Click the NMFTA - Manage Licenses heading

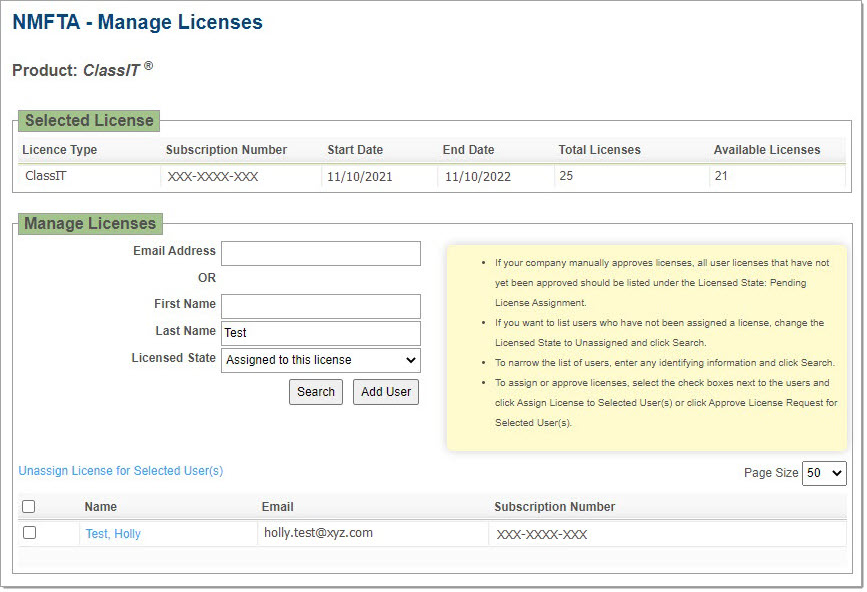138,22
